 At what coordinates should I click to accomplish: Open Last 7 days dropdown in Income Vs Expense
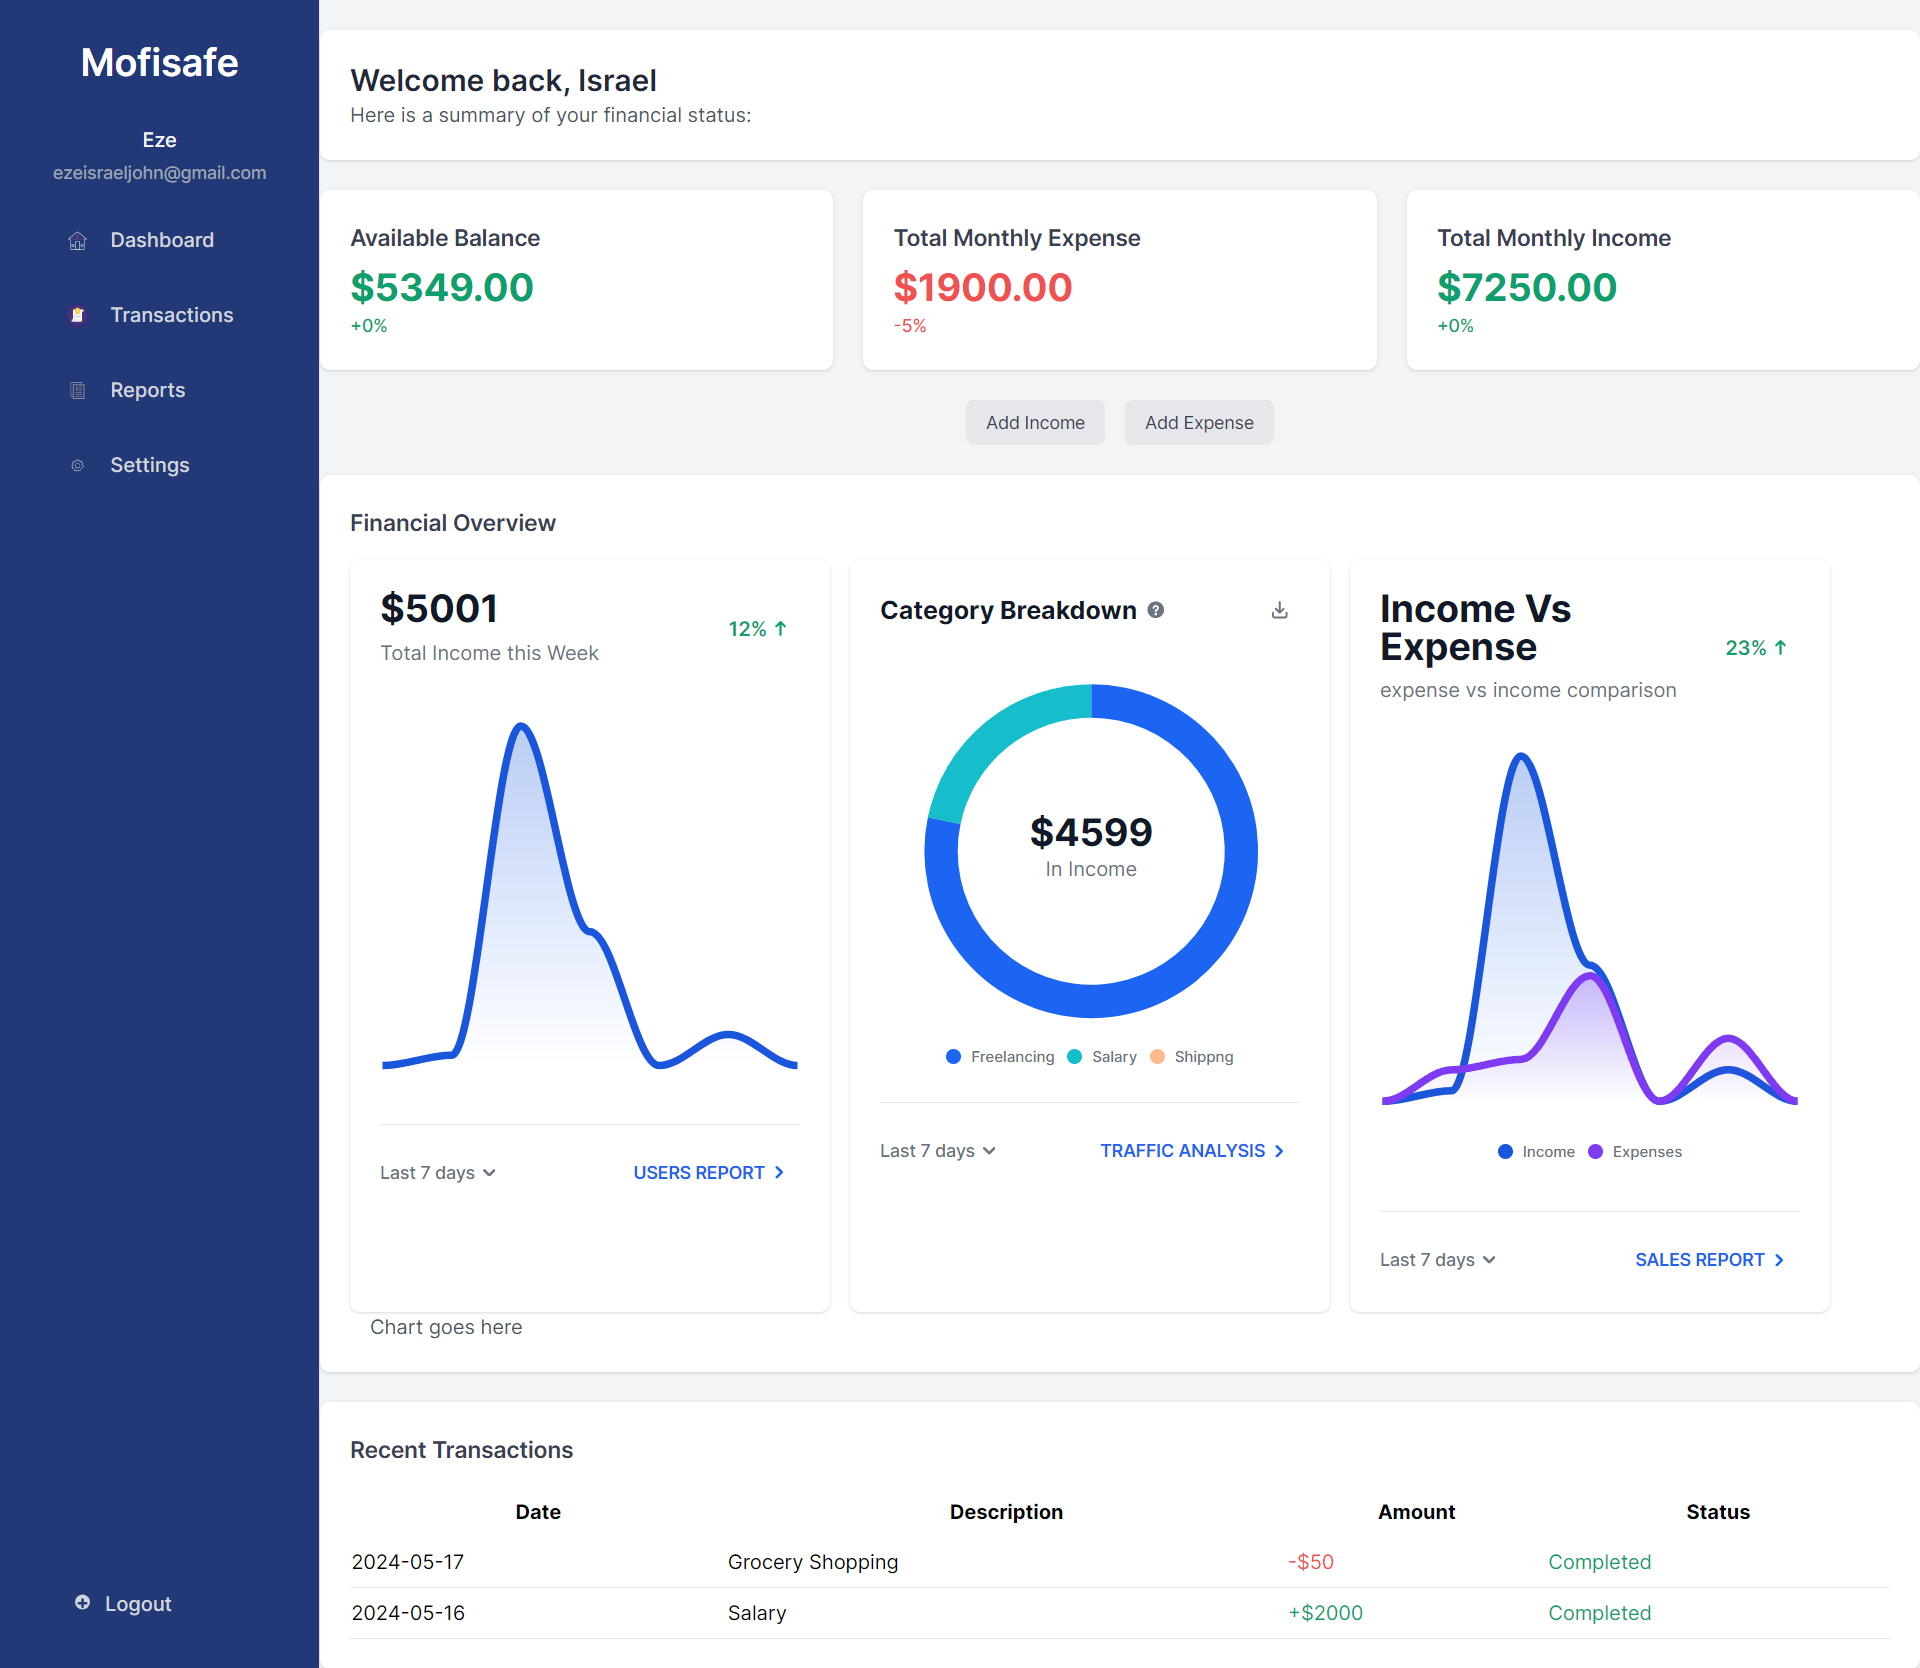(1438, 1260)
